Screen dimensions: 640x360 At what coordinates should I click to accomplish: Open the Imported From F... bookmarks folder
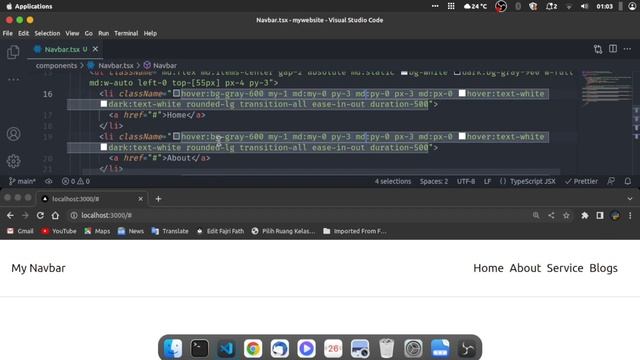355,231
